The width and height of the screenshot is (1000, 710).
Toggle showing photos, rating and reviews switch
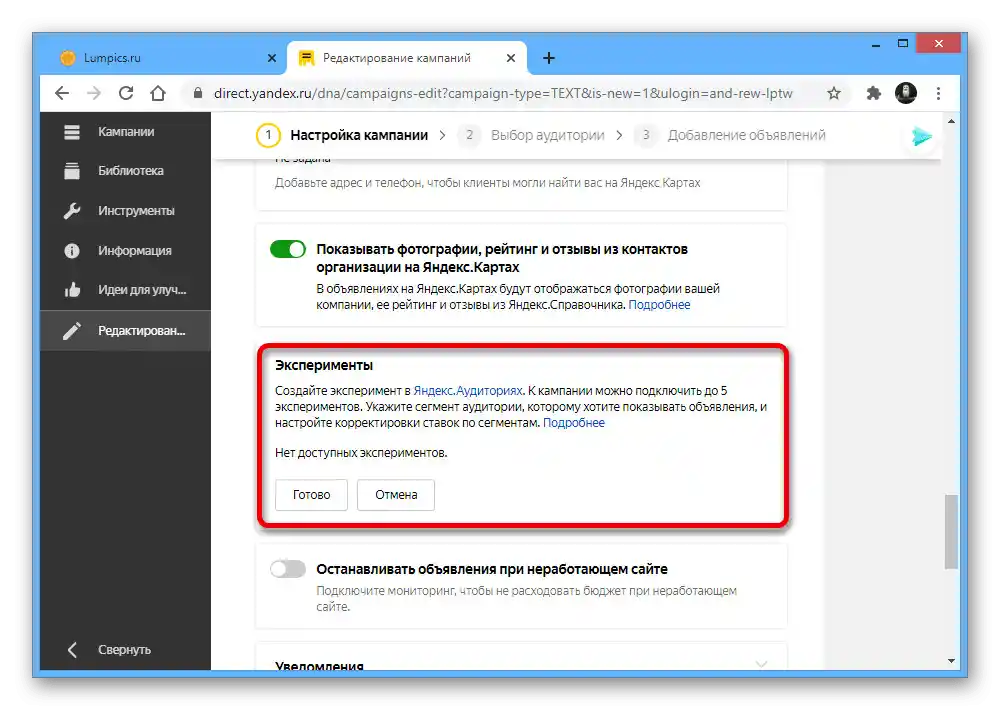(288, 249)
